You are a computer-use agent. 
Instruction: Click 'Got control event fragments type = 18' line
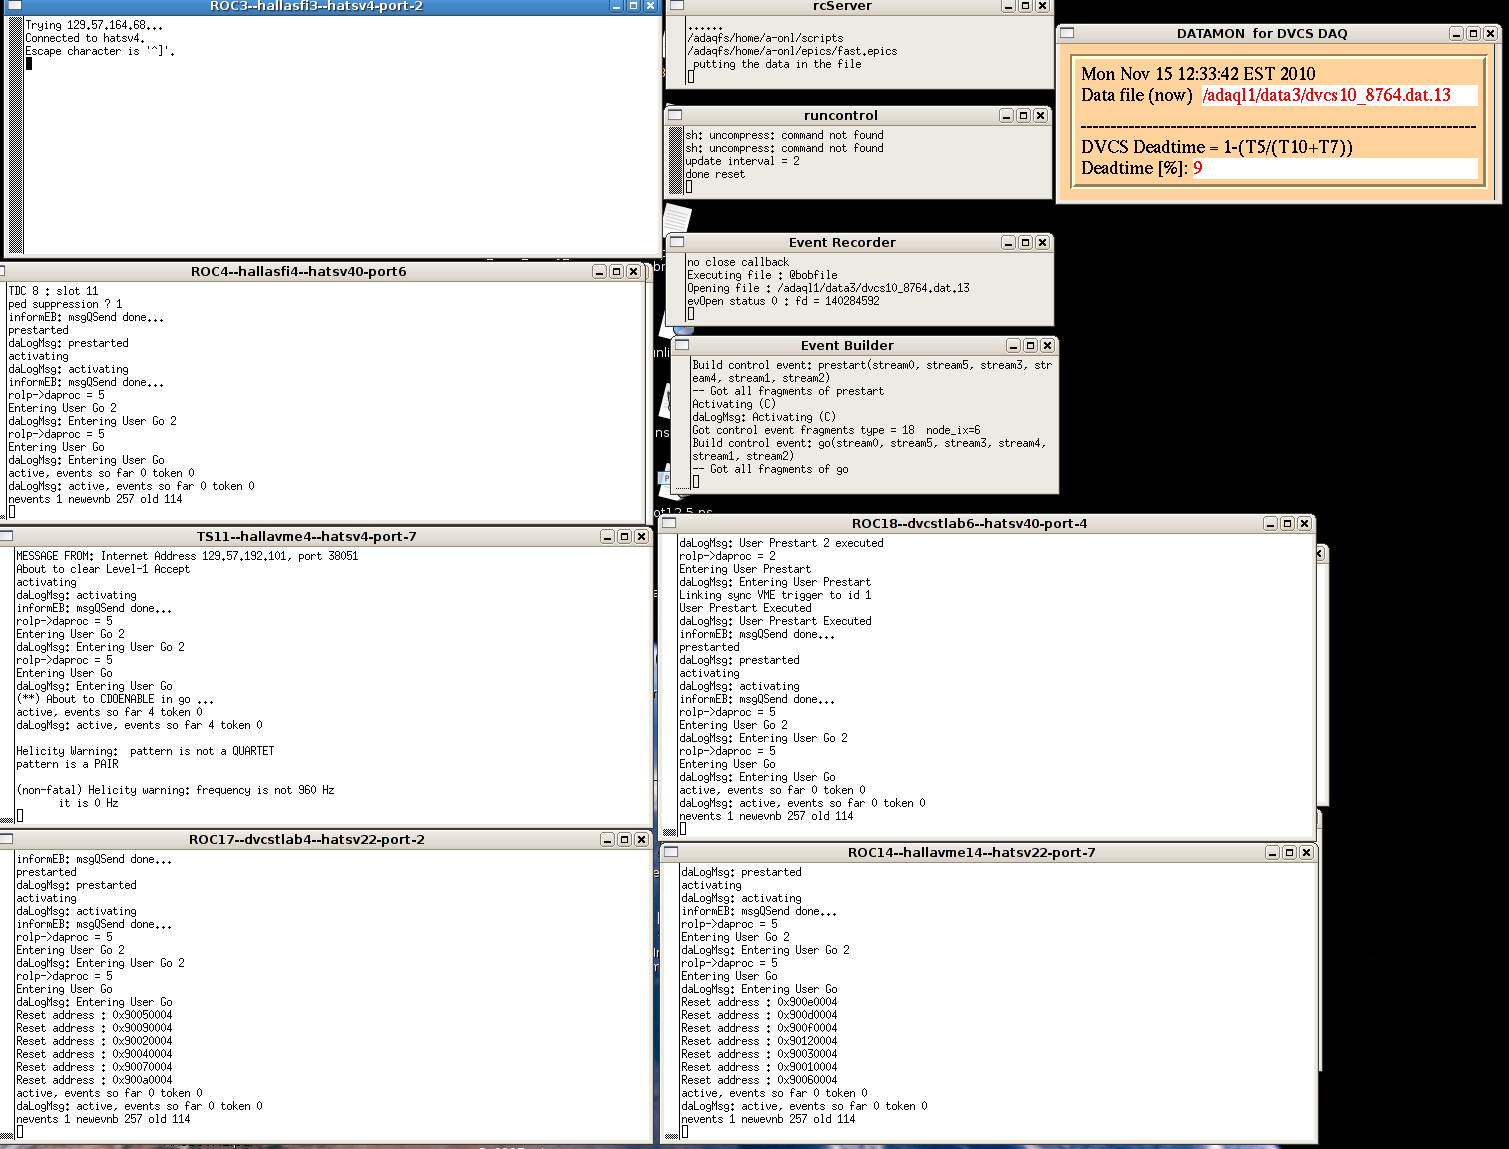(836, 430)
